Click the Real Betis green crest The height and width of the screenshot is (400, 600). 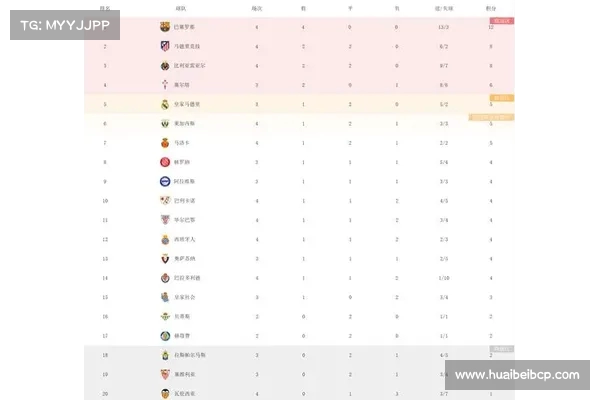[165, 316]
